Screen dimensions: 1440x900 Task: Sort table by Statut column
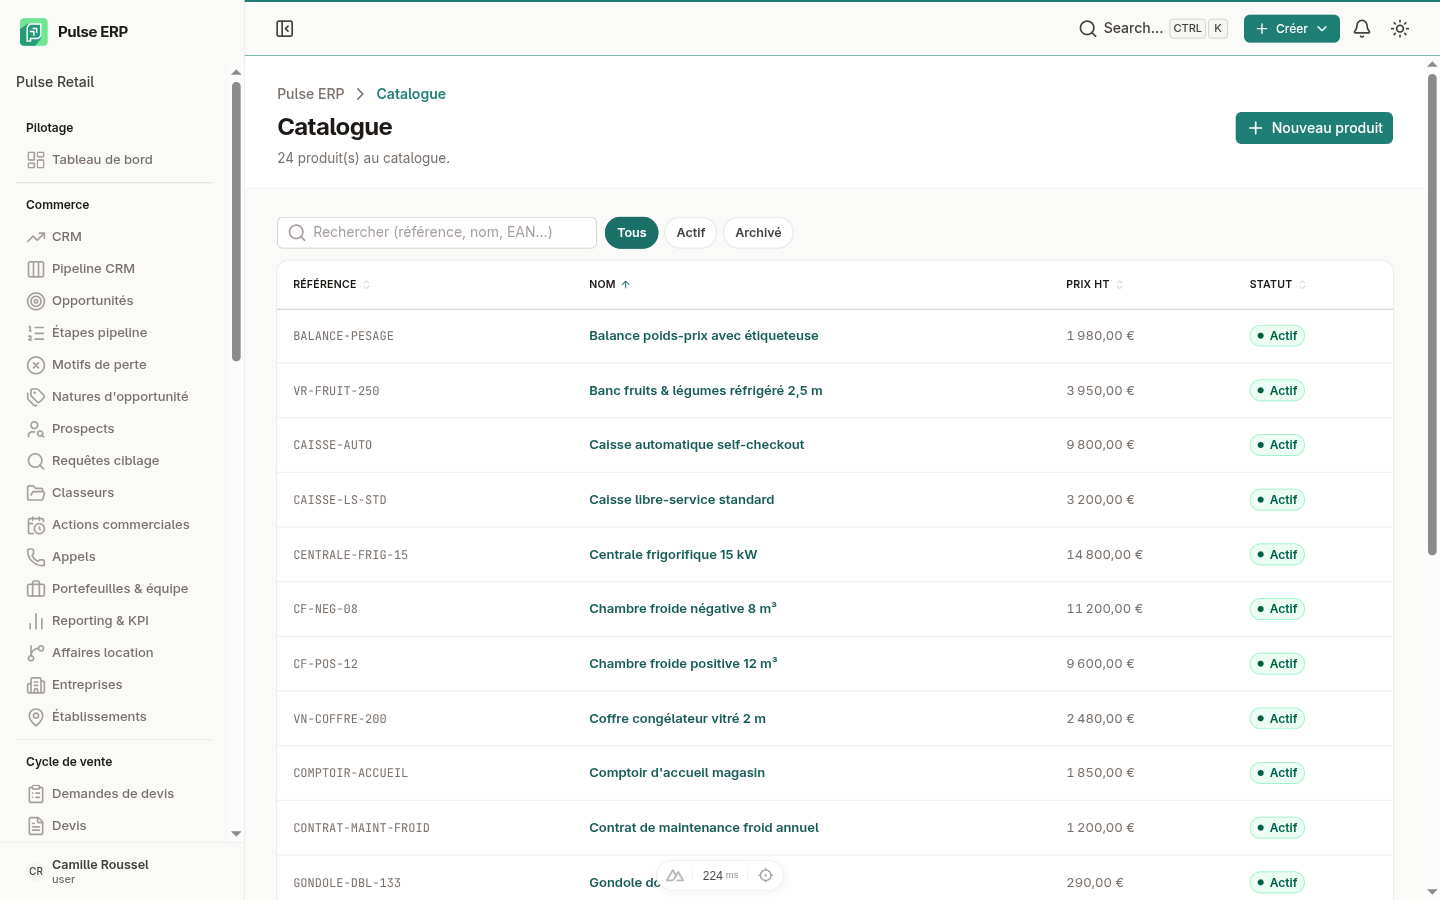click(1278, 285)
